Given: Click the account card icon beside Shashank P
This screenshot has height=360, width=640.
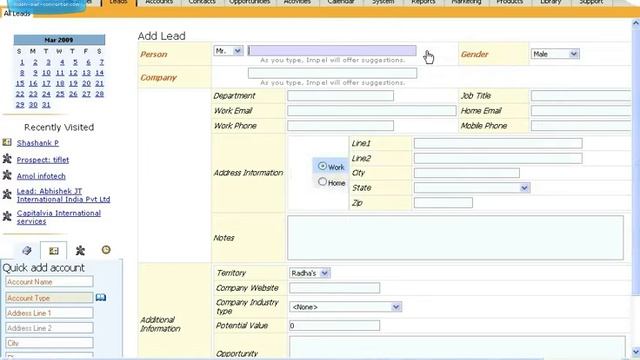Looking at the screenshot, I should coord(7,142).
